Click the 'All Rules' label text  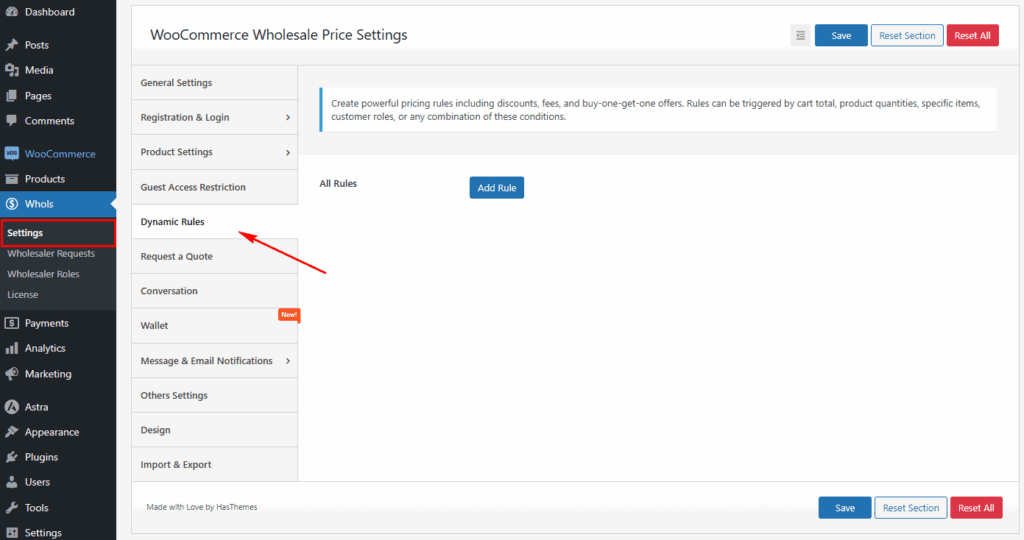[x=338, y=183]
